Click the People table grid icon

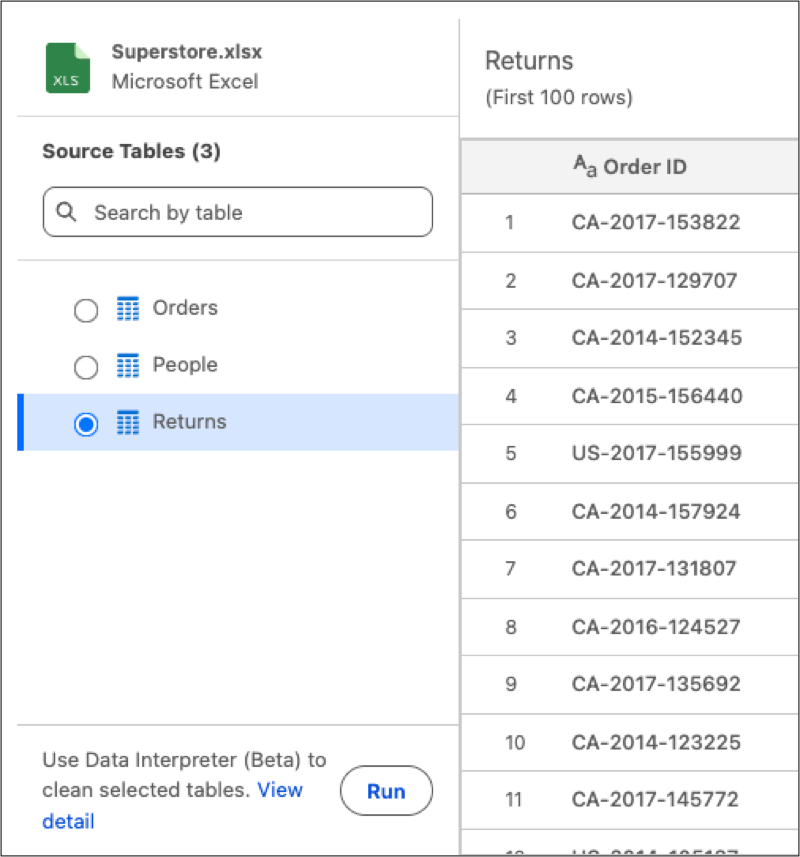tap(128, 365)
